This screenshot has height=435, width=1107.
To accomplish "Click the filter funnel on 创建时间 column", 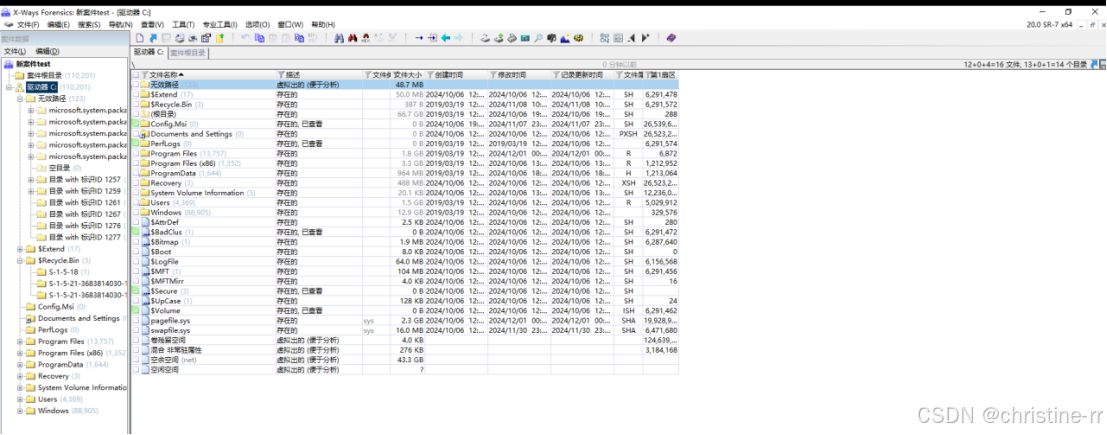I will coord(430,75).
